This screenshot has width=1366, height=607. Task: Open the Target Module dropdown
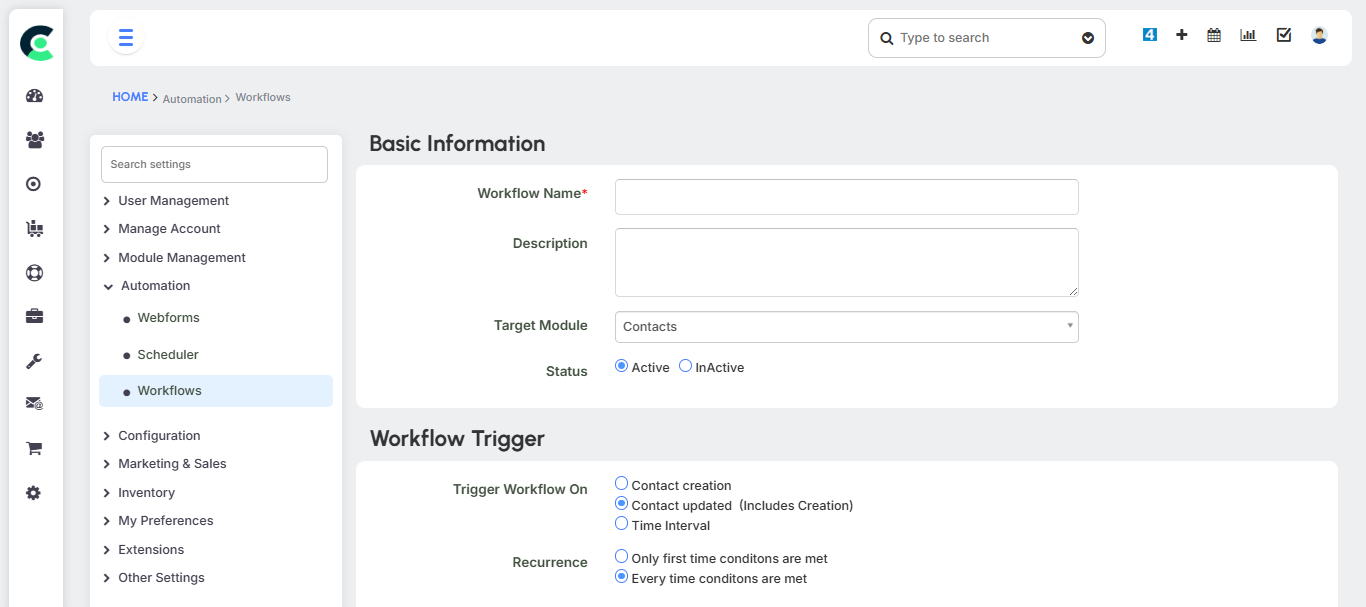click(846, 327)
